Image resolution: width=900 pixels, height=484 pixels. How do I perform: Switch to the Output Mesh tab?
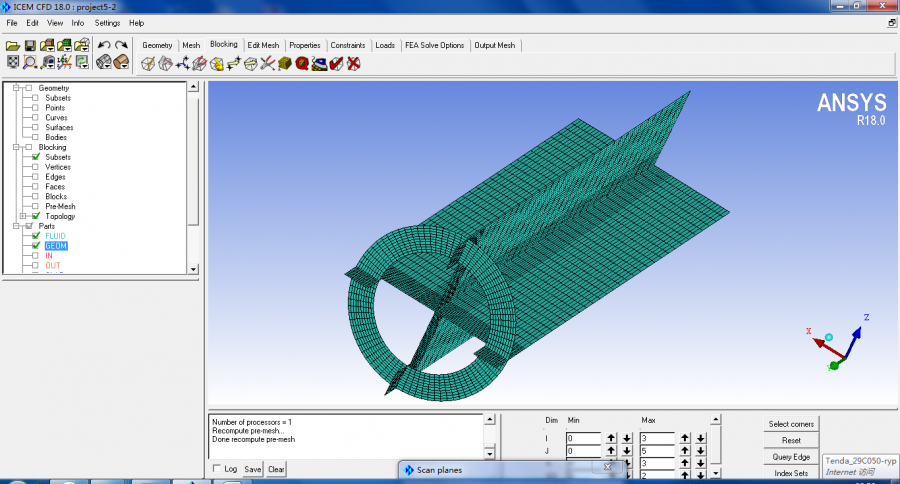coord(495,45)
